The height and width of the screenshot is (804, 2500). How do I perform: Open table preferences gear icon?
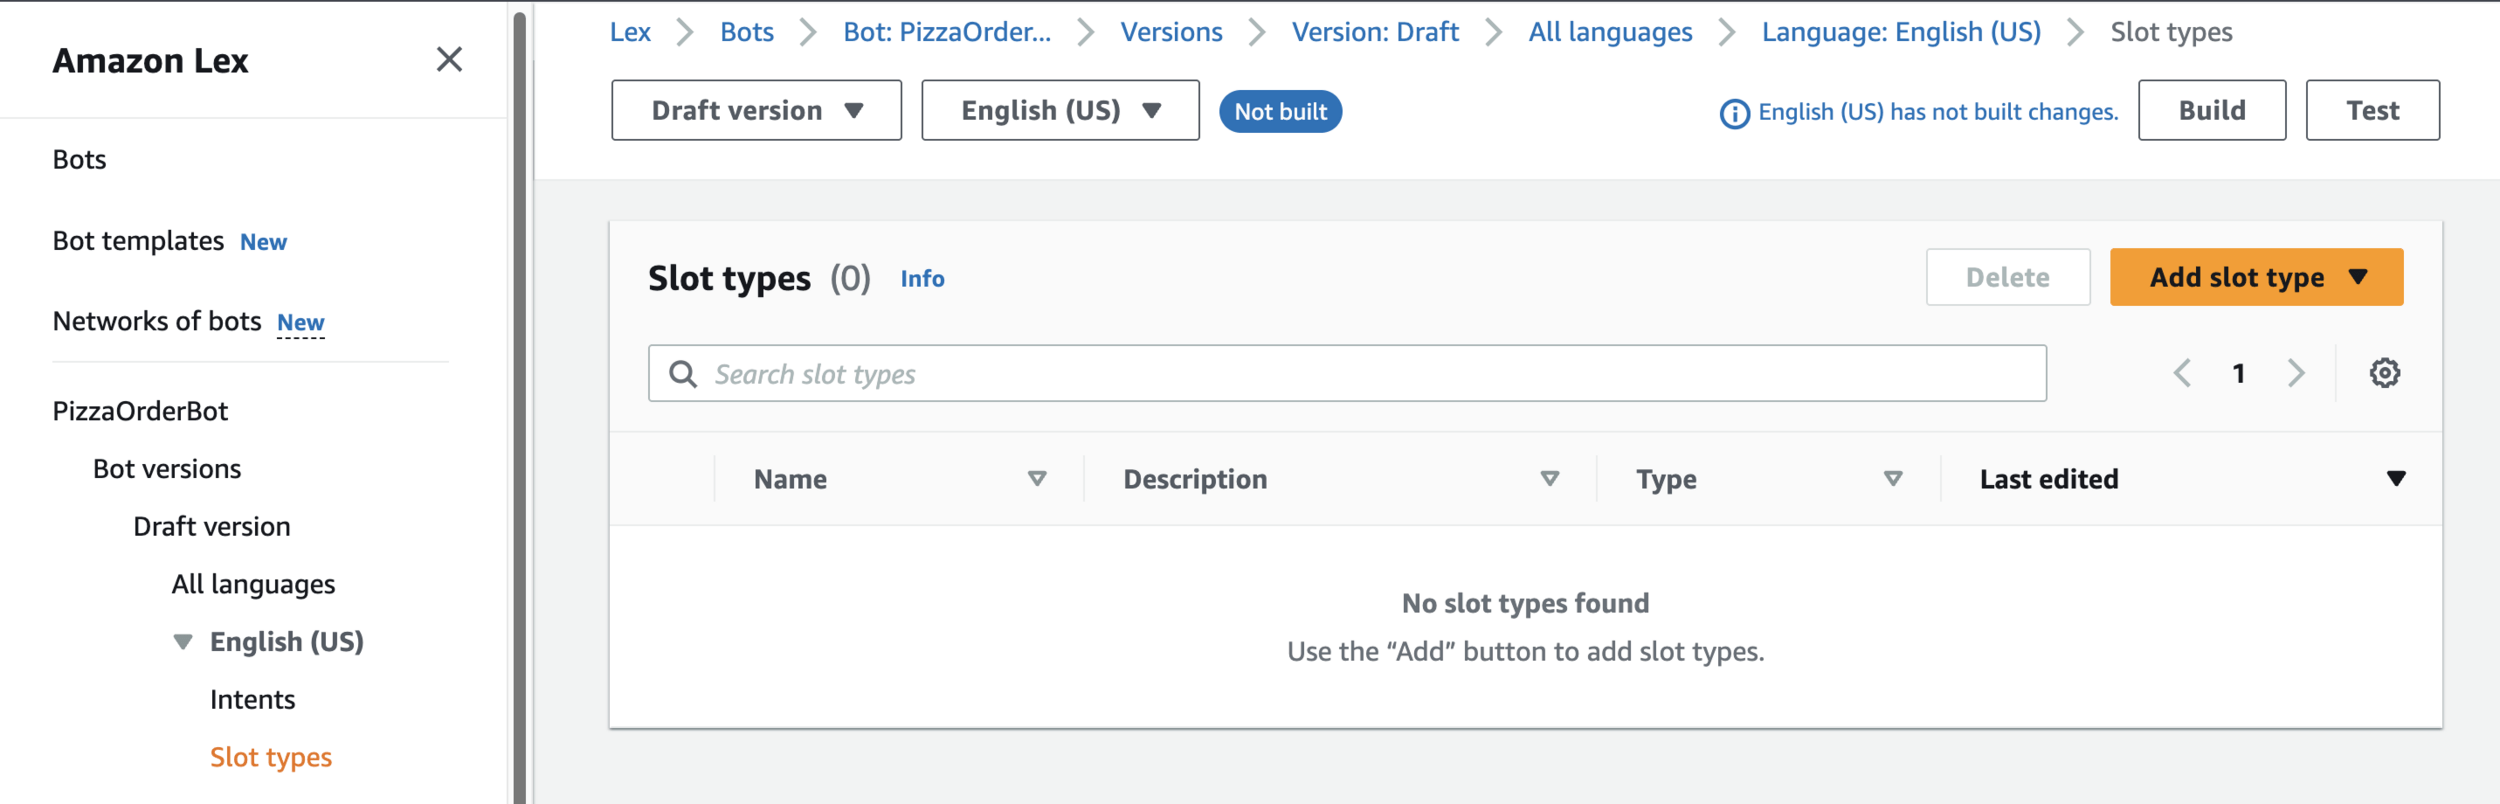[x=2384, y=373]
